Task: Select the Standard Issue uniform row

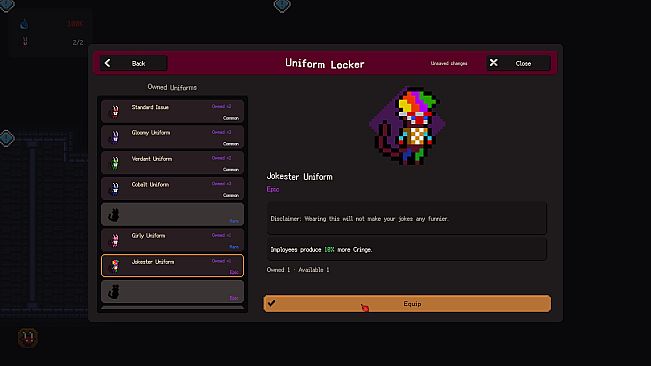Action: click(172, 112)
